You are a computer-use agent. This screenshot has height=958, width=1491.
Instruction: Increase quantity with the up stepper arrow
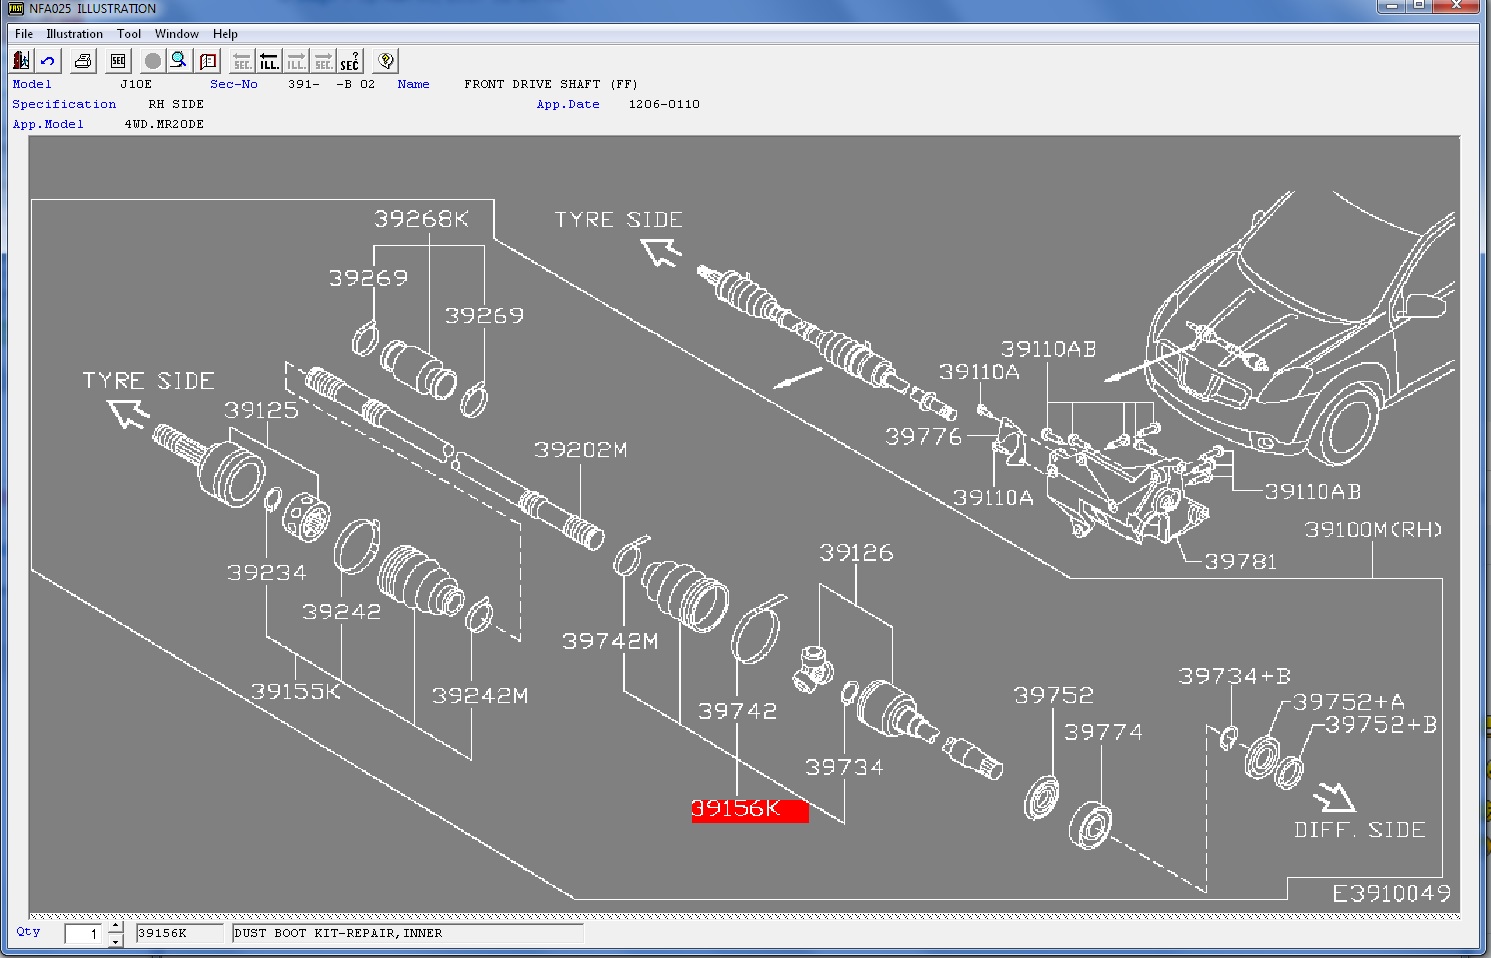115,926
